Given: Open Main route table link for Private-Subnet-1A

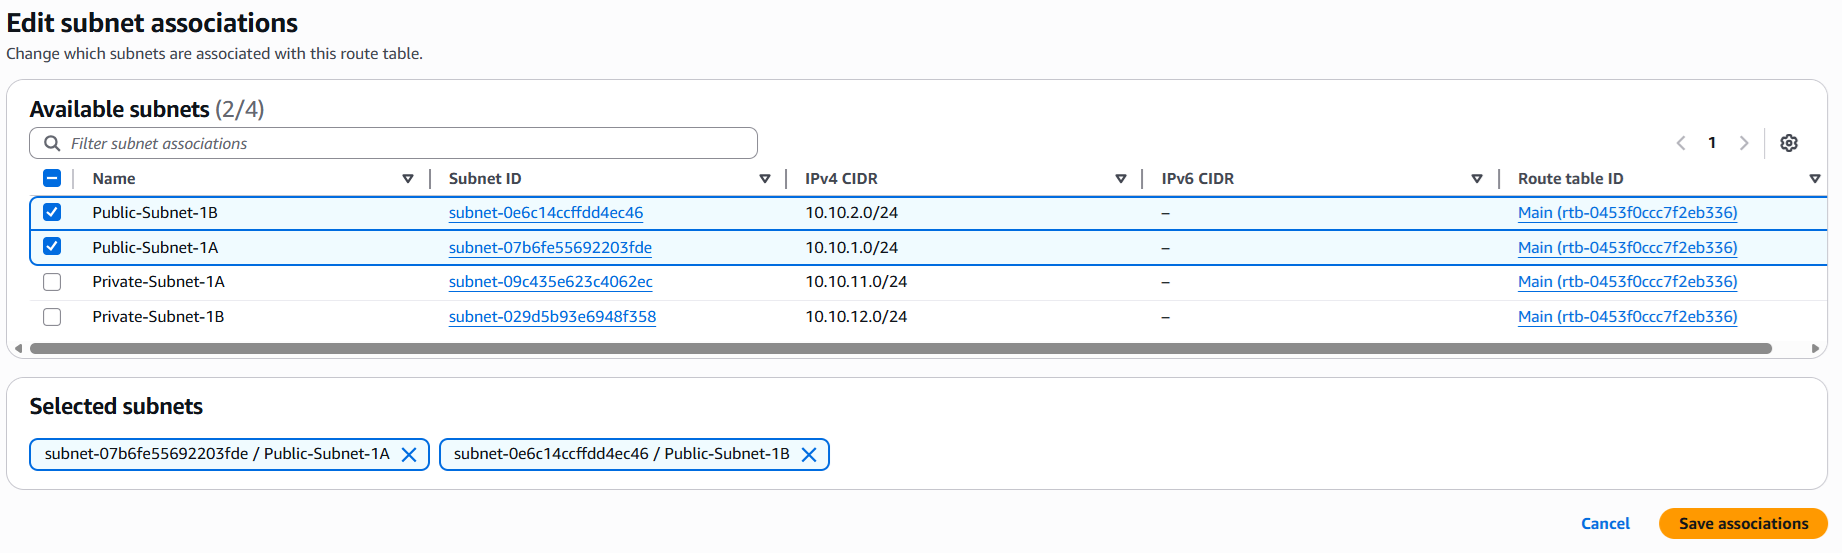Looking at the screenshot, I should tap(1628, 282).
